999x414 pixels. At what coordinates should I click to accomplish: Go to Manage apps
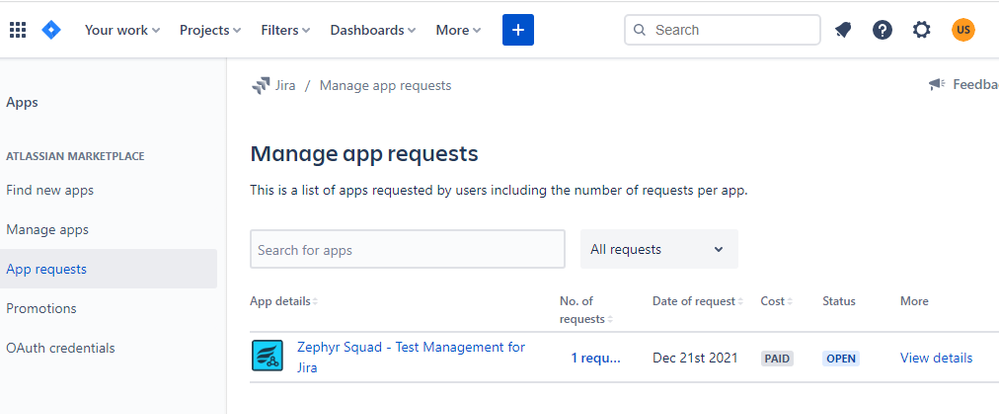click(47, 229)
